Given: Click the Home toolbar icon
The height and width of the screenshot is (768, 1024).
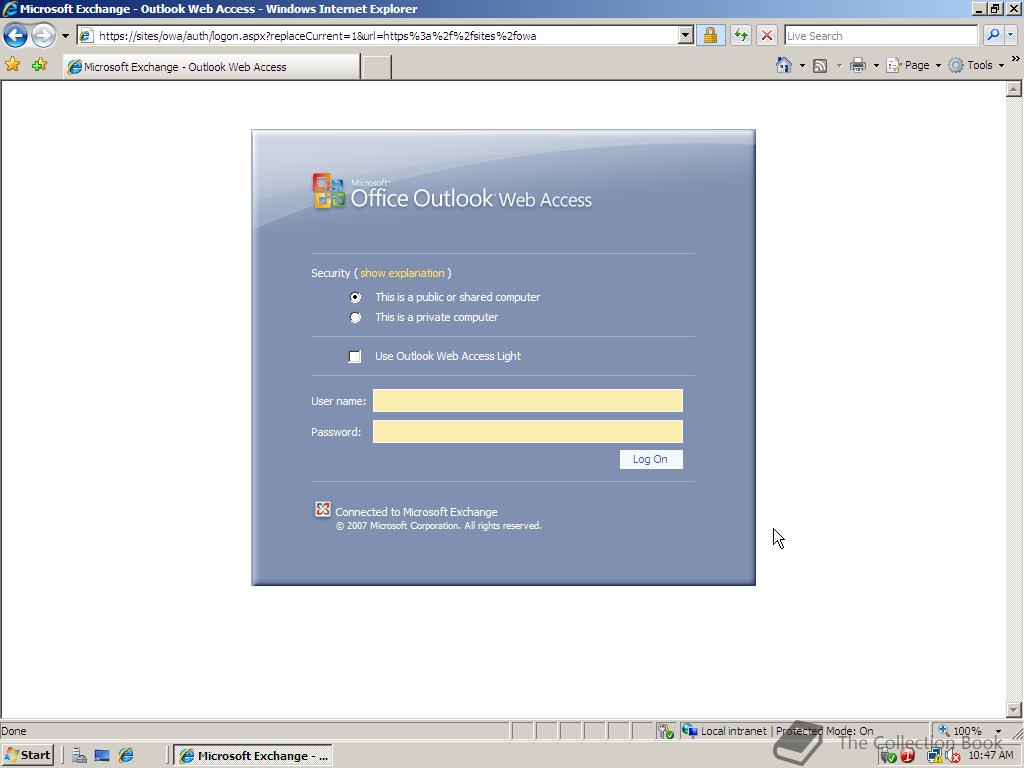Looking at the screenshot, I should pyautogui.click(x=784, y=65).
